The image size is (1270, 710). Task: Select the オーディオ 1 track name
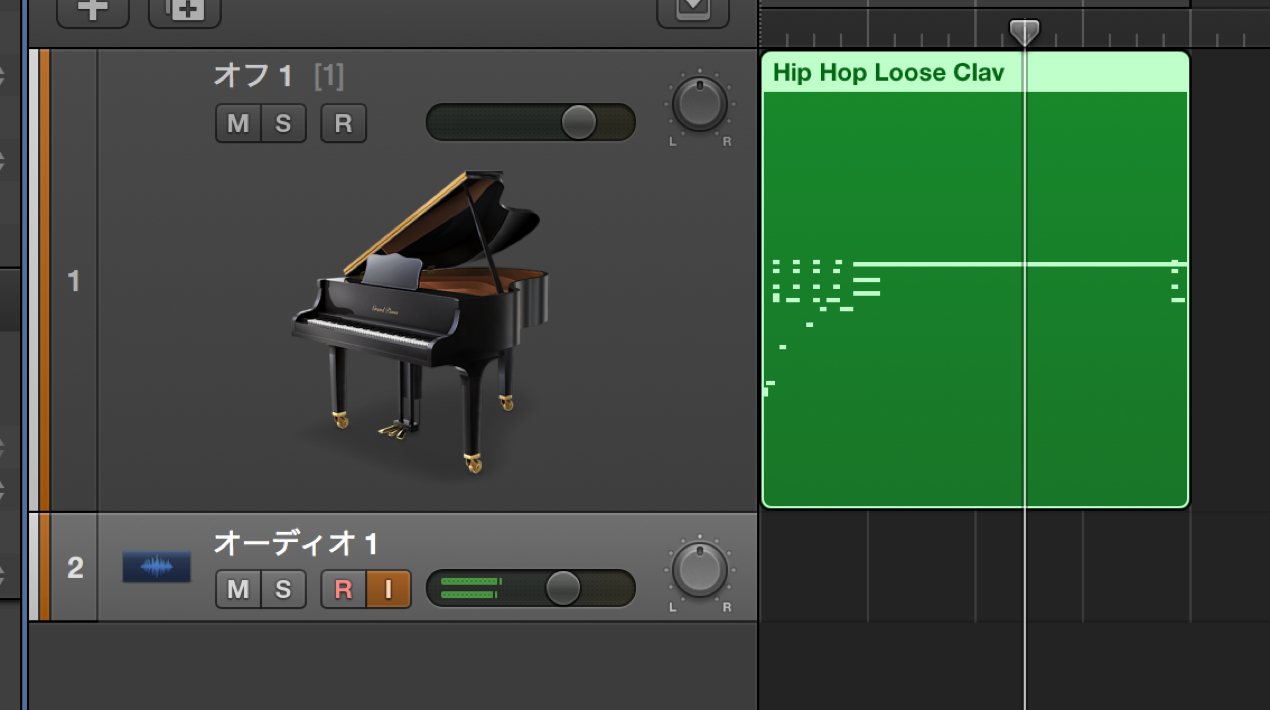296,543
